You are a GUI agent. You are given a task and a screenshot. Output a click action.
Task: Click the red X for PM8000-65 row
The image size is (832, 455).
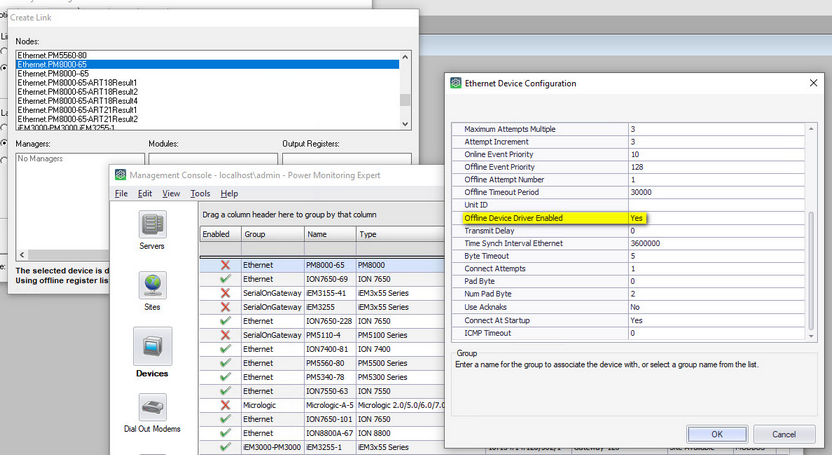[x=226, y=265]
